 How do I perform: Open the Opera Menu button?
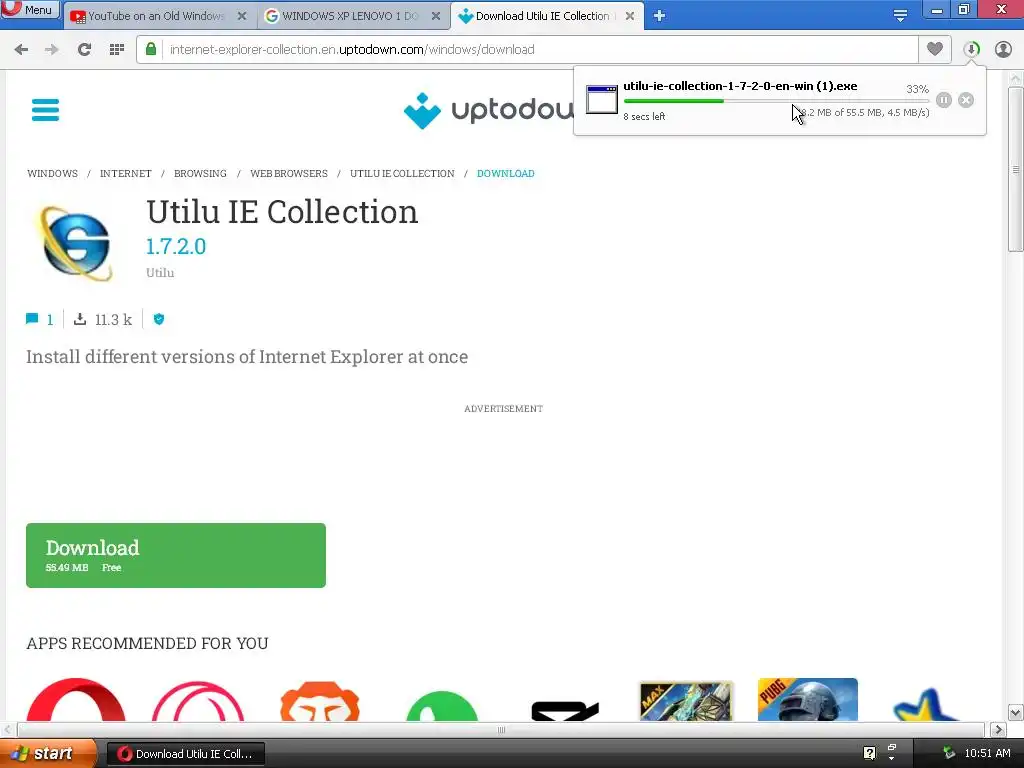click(x=30, y=9)
